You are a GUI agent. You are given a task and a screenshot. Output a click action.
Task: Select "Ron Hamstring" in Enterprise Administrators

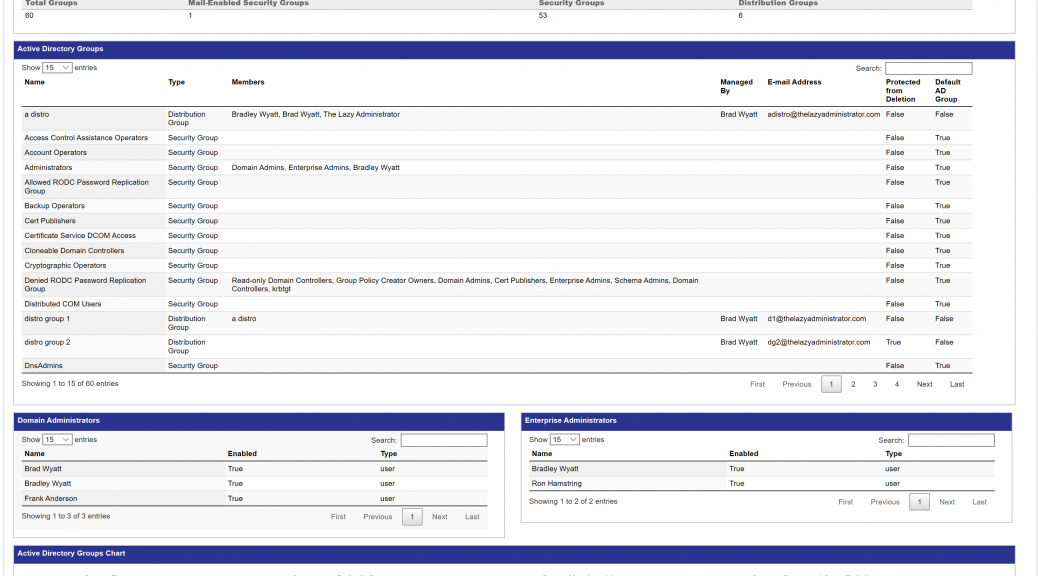coord(557,483)
